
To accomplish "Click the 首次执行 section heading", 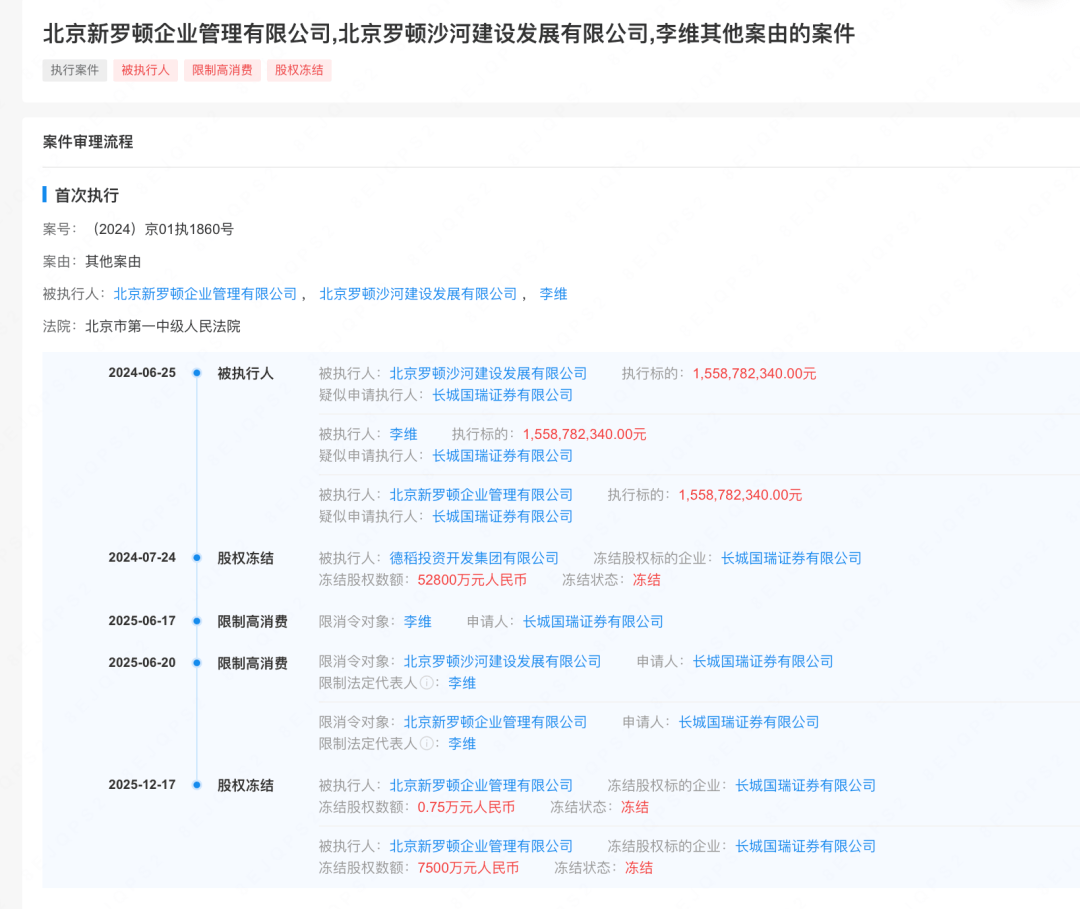I will tap(87, 195).
